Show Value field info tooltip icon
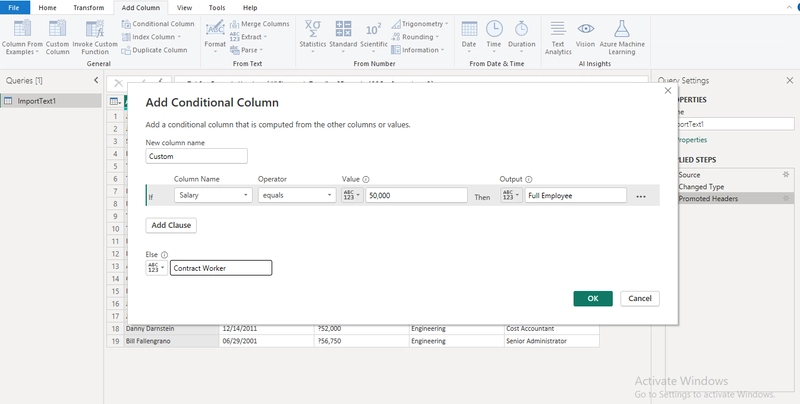Screen dimensions: 800x404 pyautogui.click(x=366, y=180)
